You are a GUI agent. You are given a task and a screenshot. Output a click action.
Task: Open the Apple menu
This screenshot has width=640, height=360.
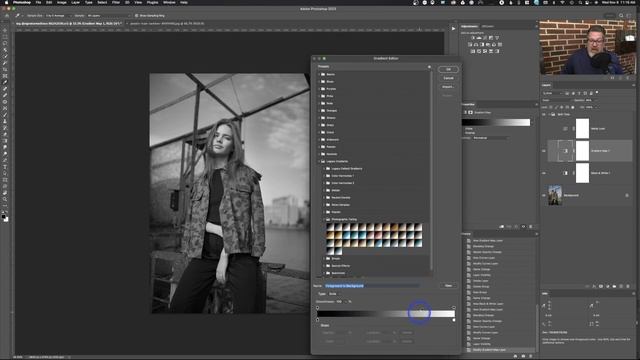[x=7, y=2]
